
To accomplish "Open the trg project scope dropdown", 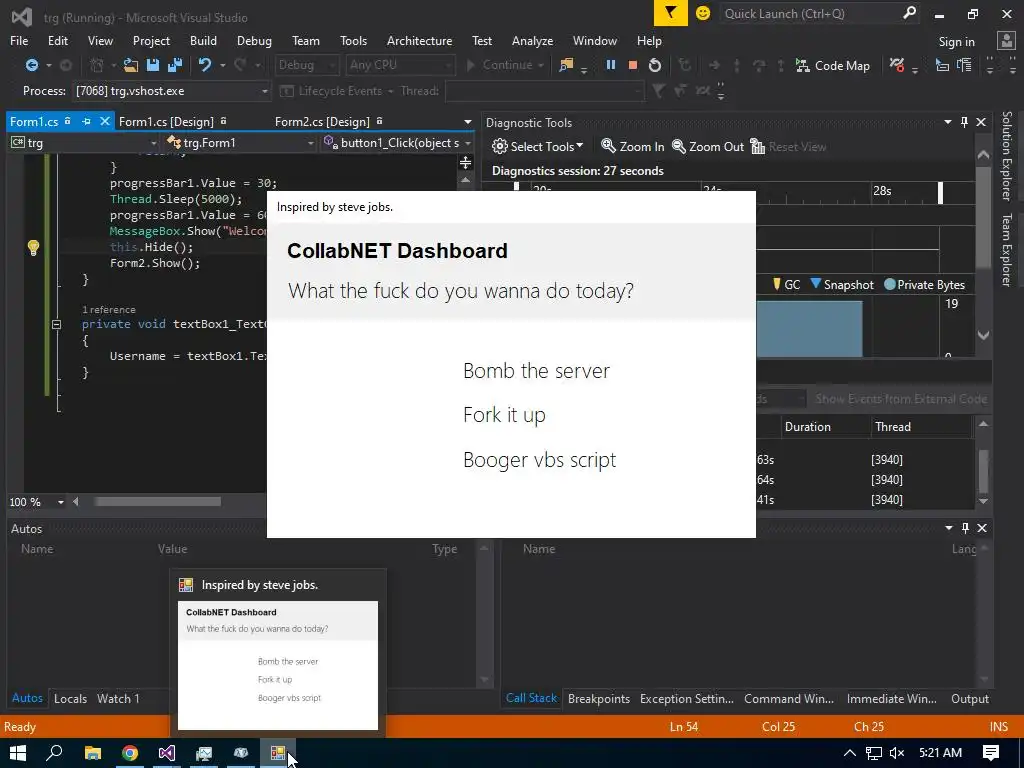I will coord(84,143).
